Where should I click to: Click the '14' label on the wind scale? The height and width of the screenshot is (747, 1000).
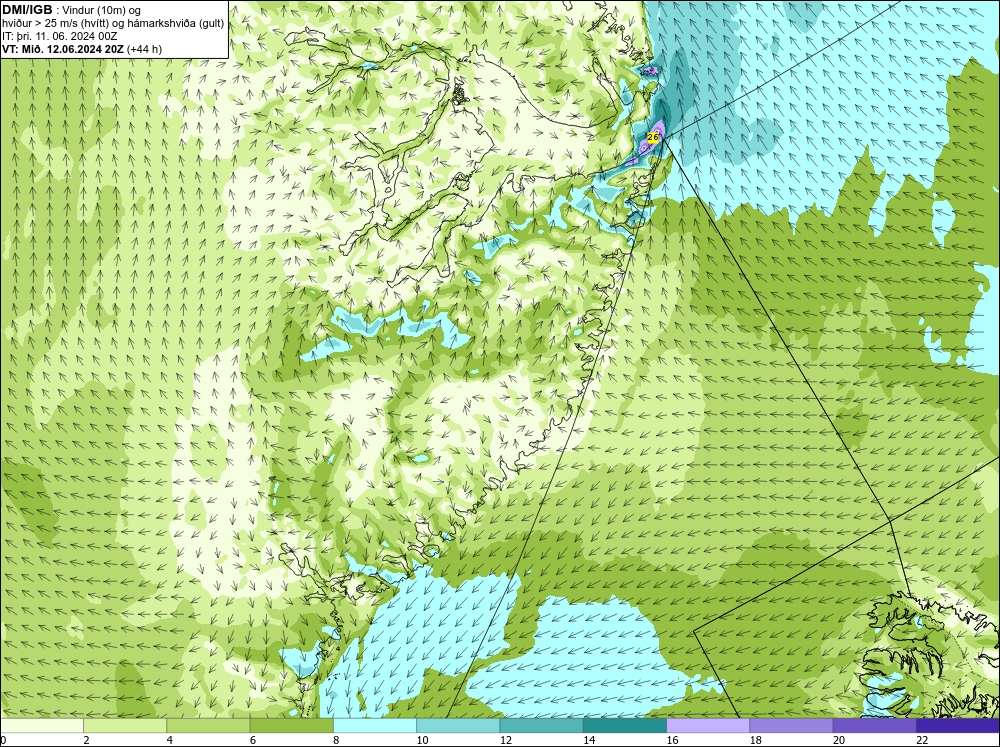[x=588, y=740]
